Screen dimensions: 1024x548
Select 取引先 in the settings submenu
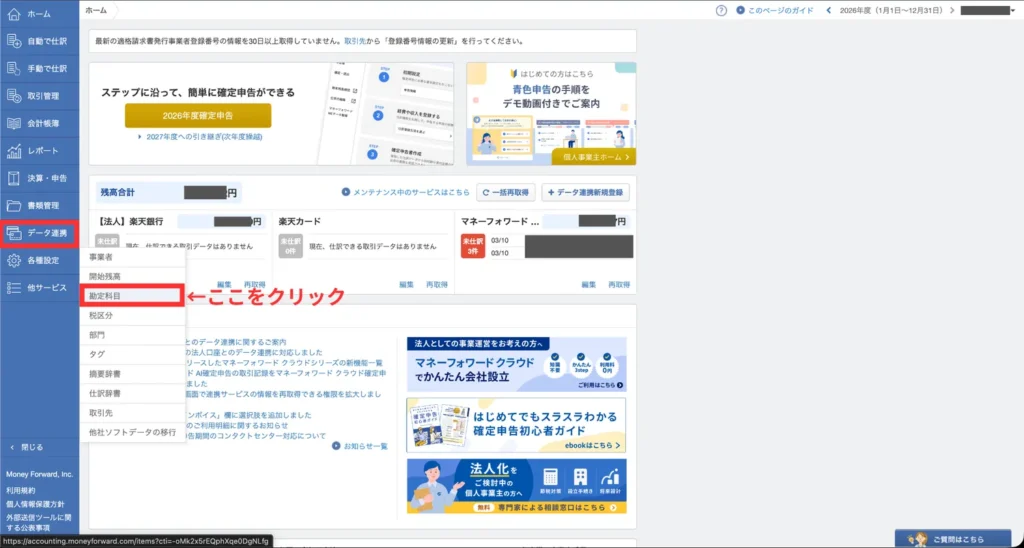click(133, 413)
